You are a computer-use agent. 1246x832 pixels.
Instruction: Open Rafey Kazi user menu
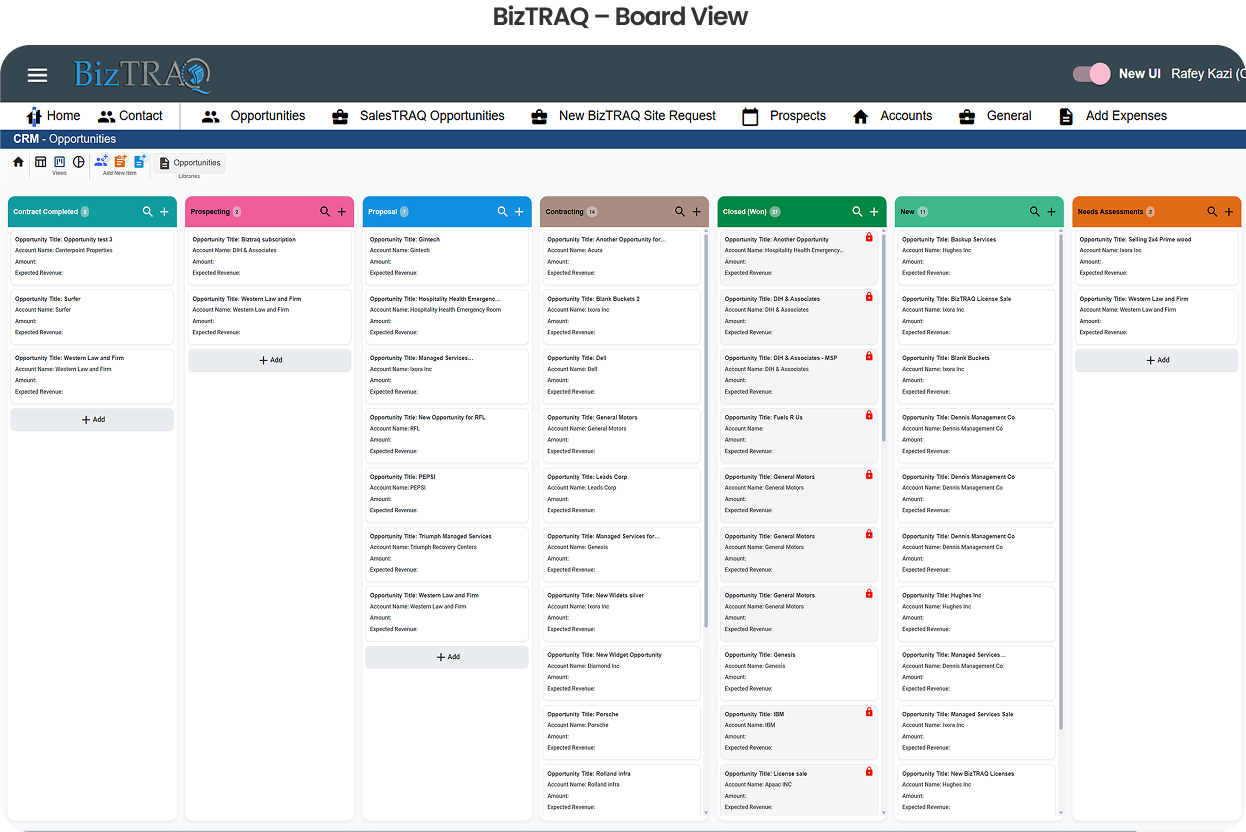pos(1208,74)
